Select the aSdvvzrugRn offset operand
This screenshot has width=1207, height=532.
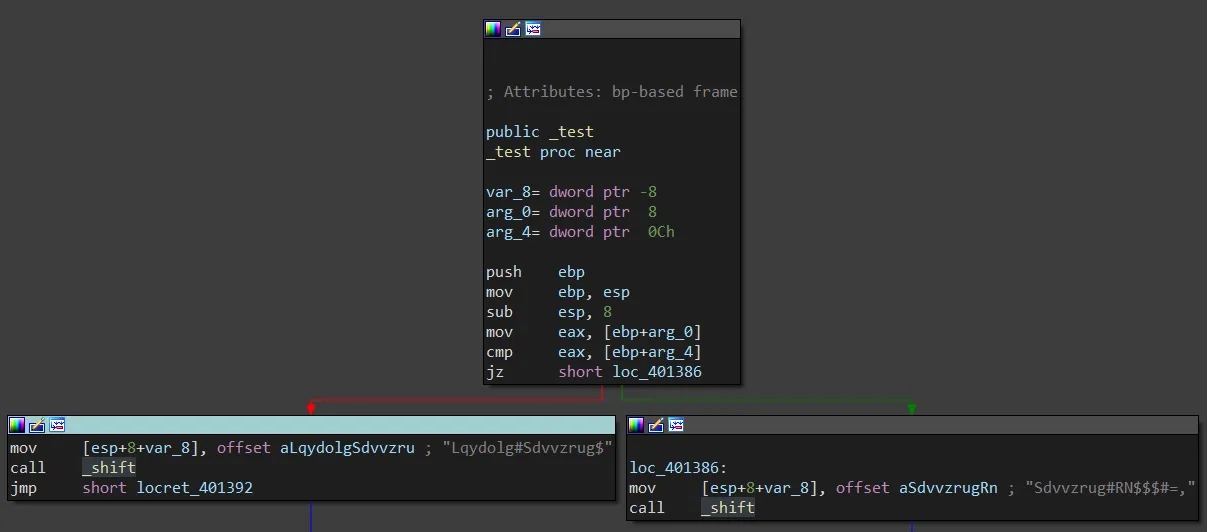[948, 488]
